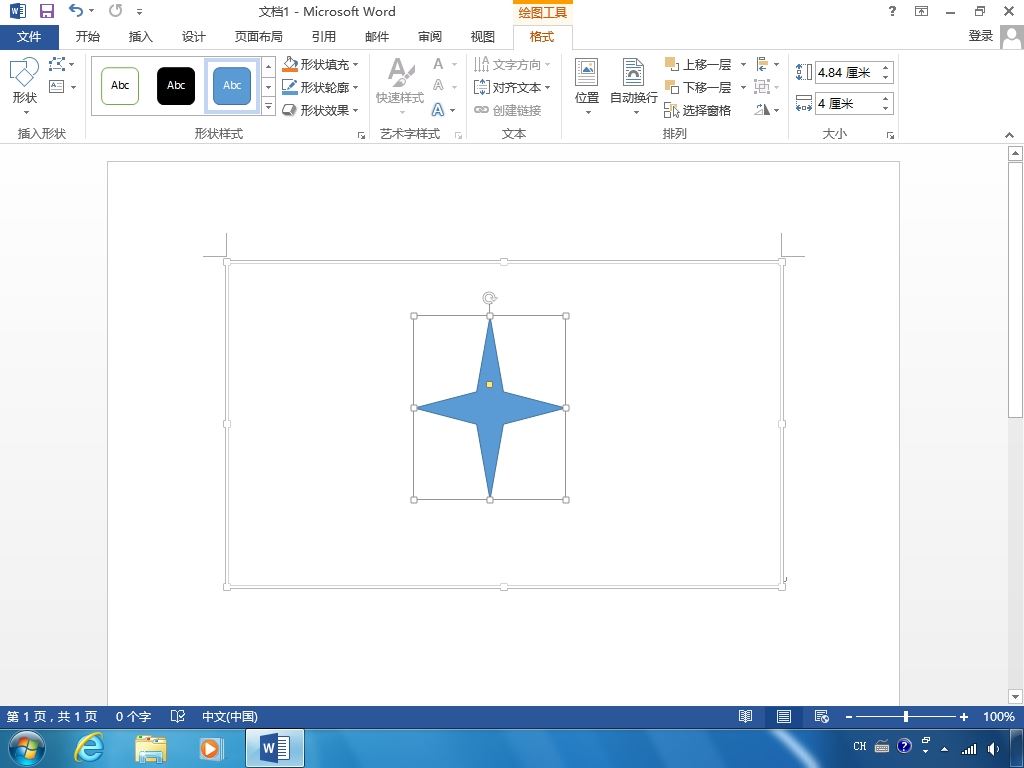
Task: Switch to the Page Layout (页面布局) tab
Action: (x=259, y=37)
